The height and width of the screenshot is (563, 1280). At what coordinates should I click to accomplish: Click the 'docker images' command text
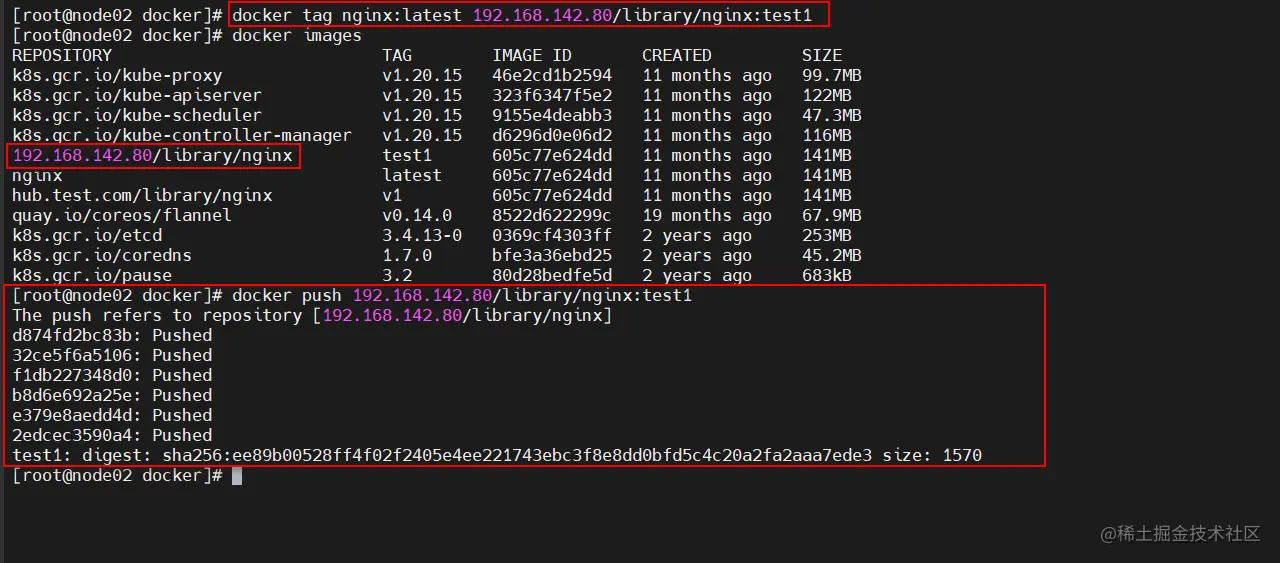coord(297,35)
